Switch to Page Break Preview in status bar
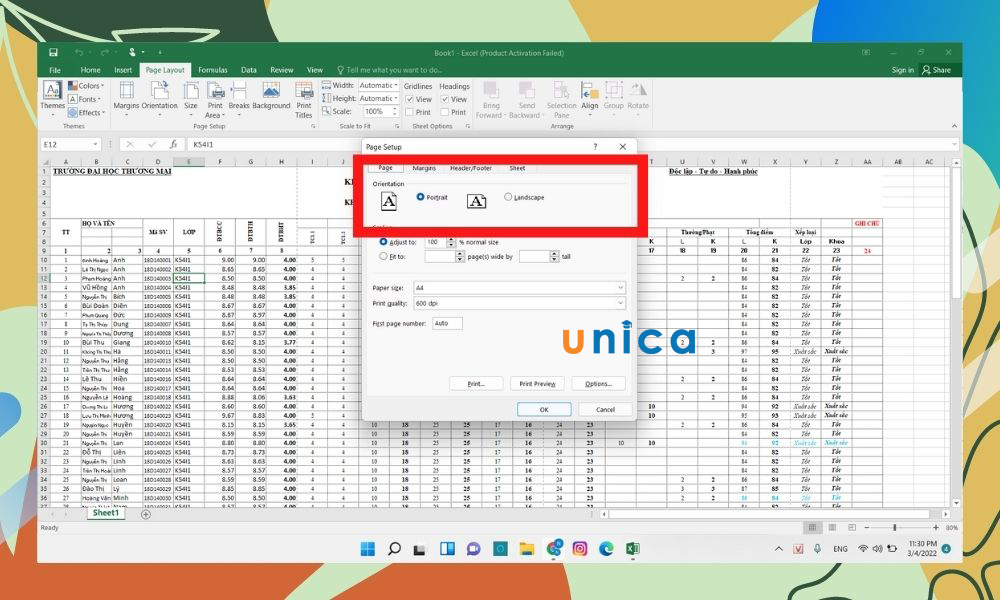1000x600 pixels. 852,527
